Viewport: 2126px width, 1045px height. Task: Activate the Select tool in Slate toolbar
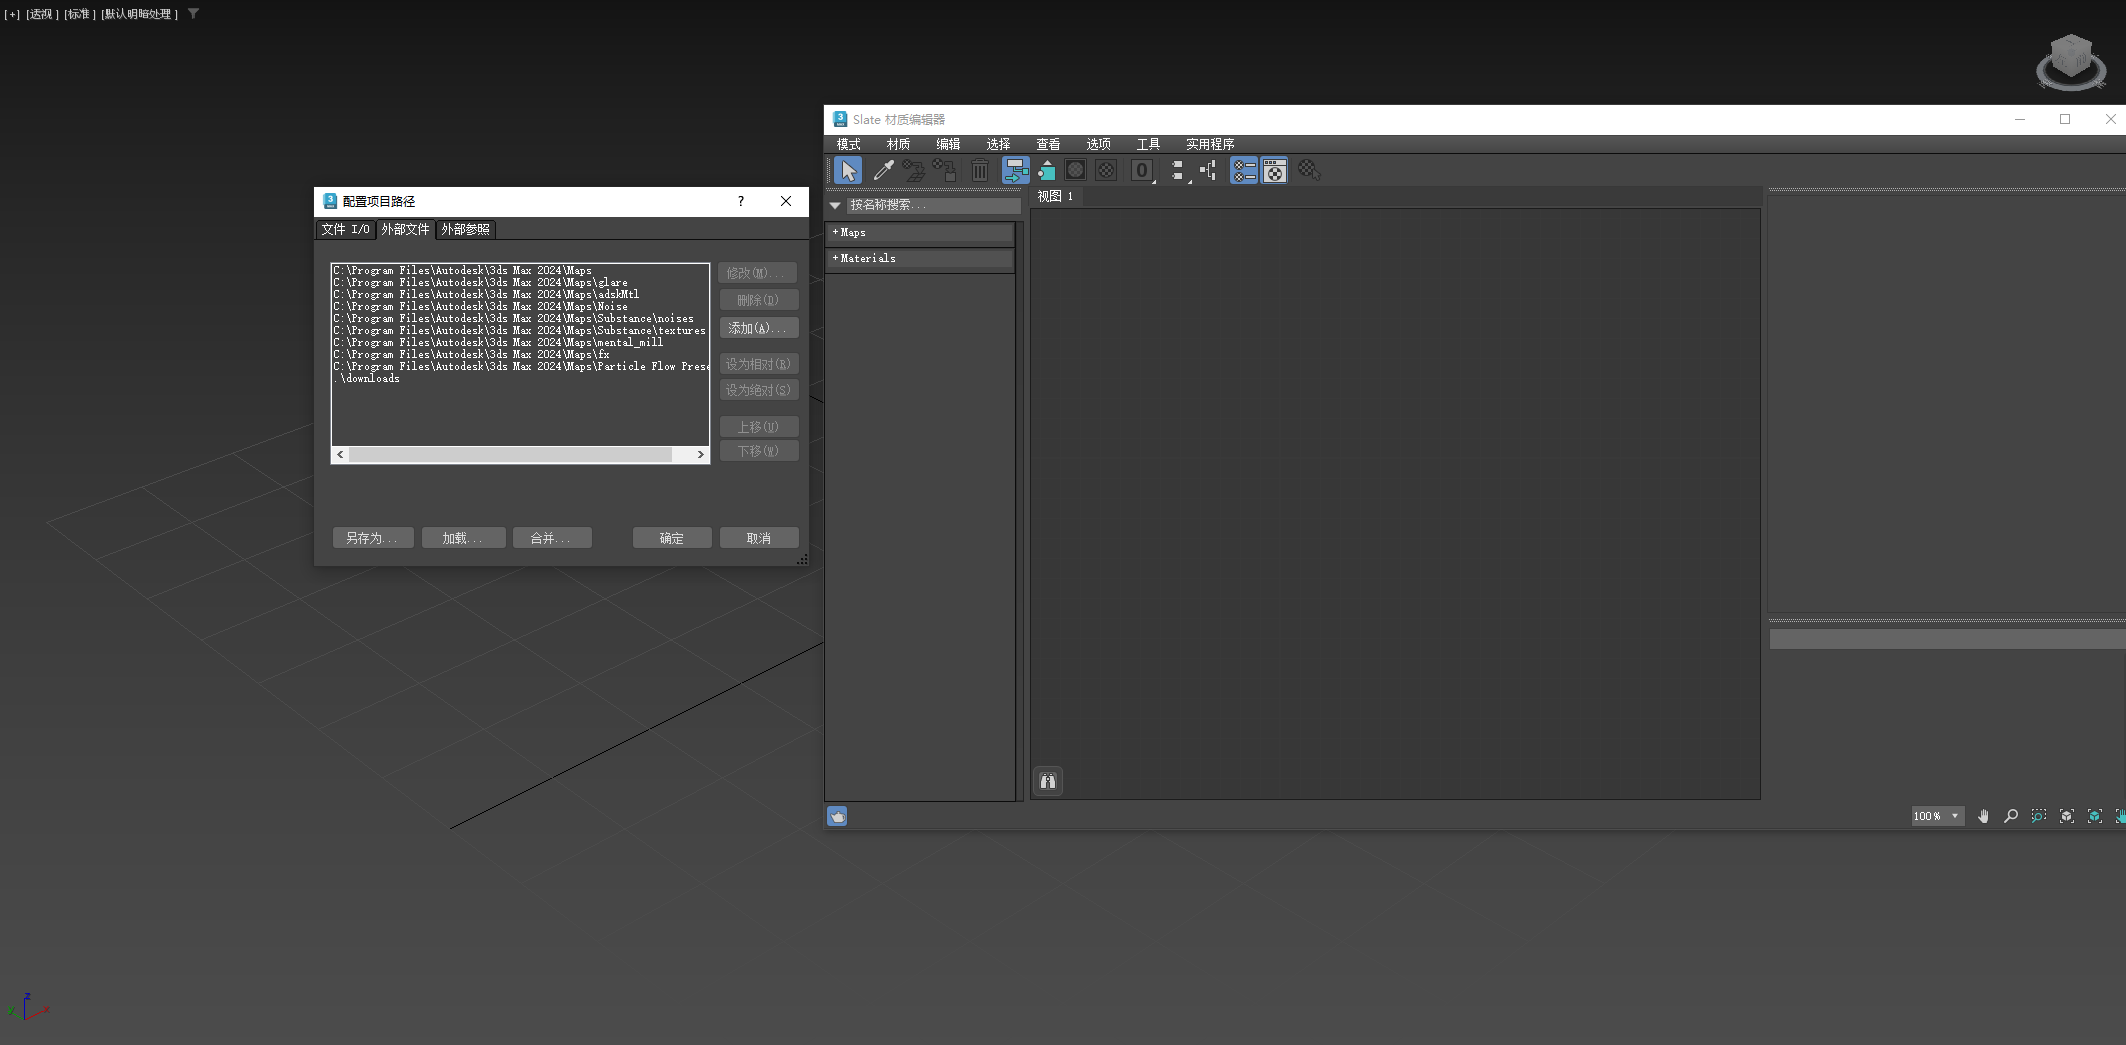[x=848, y=171]
